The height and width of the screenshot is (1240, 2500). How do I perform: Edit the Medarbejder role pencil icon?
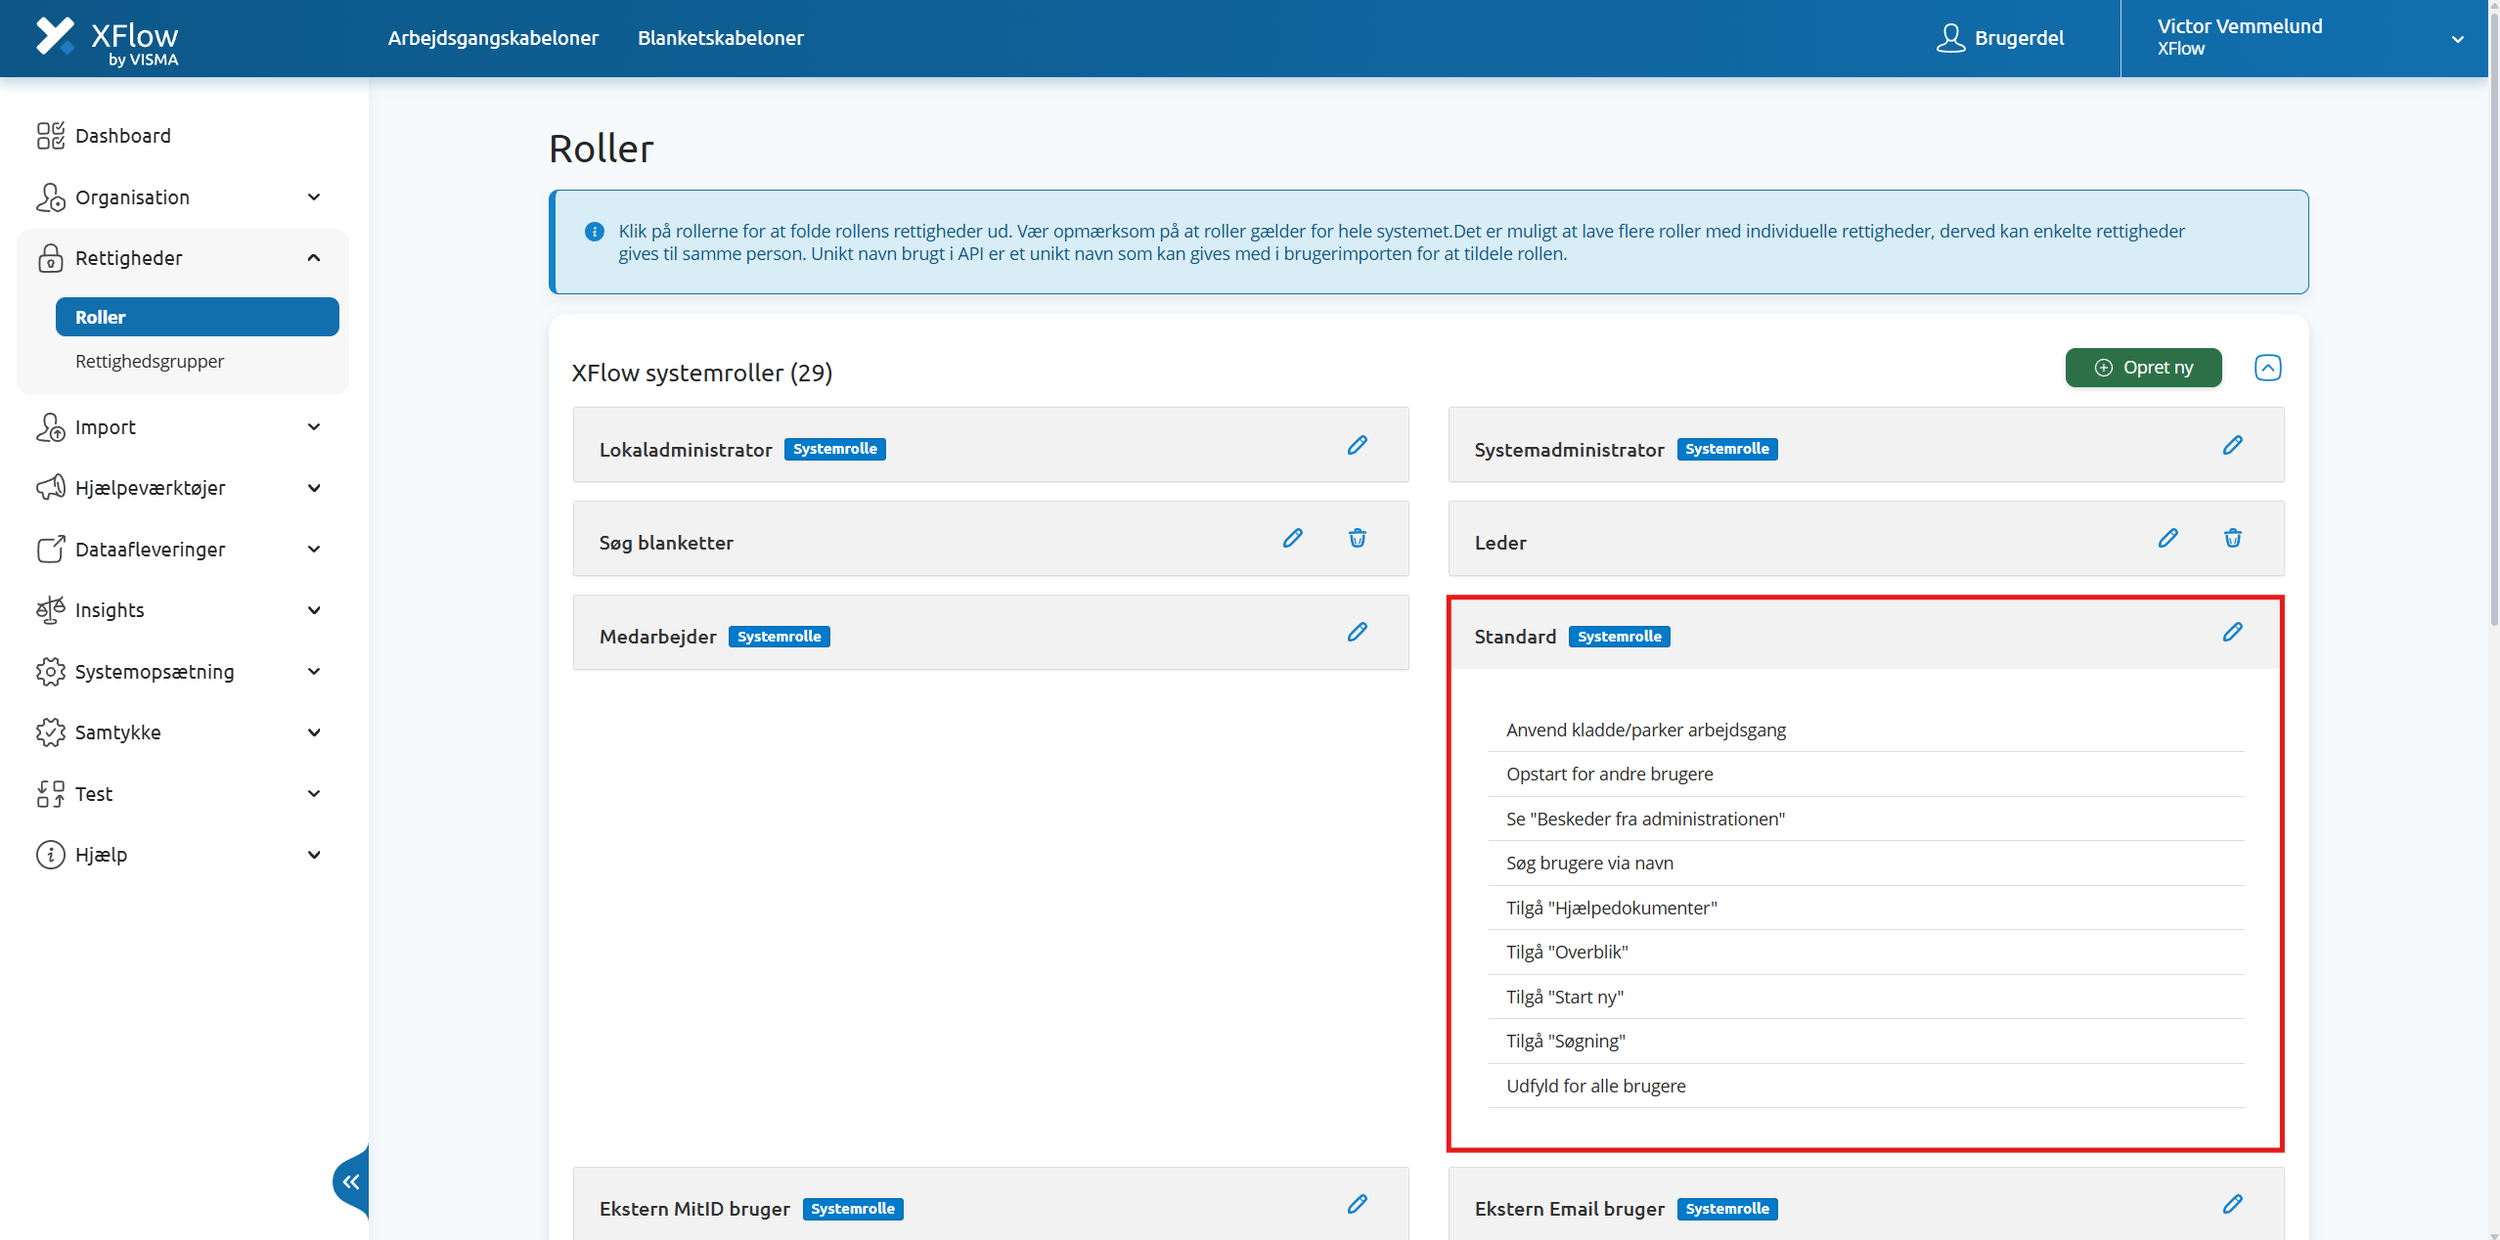coord(1356,632)
